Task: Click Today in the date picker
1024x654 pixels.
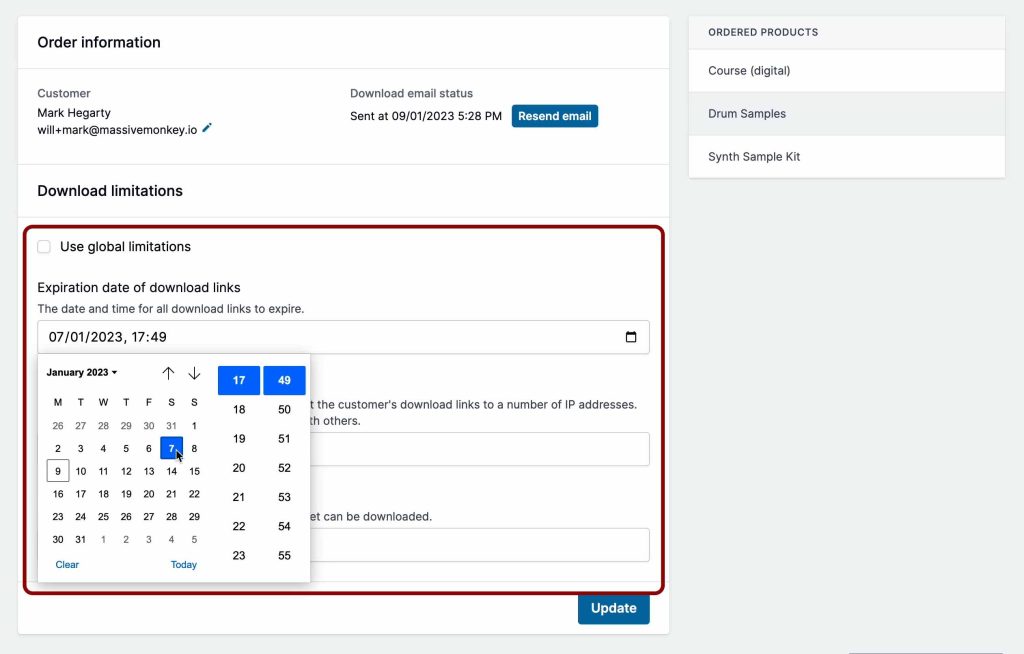Action: tap(184, 565)
